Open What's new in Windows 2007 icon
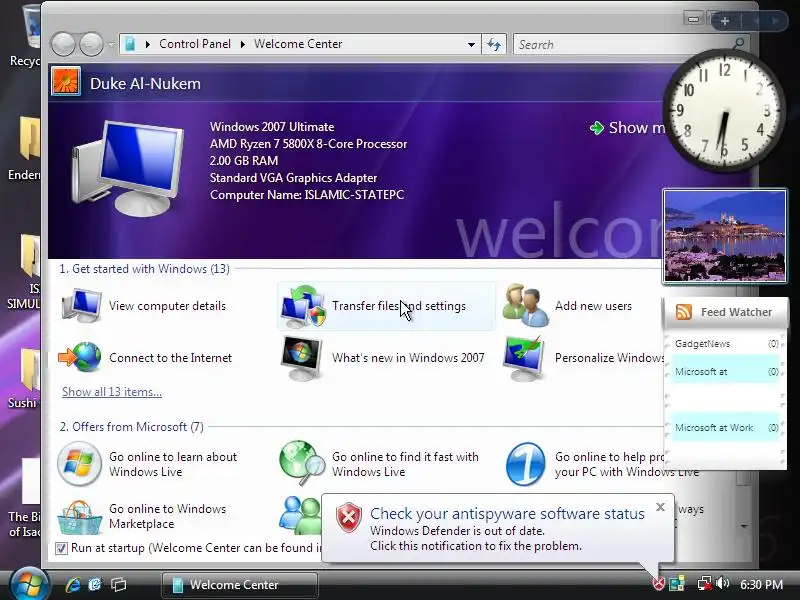 302,358
